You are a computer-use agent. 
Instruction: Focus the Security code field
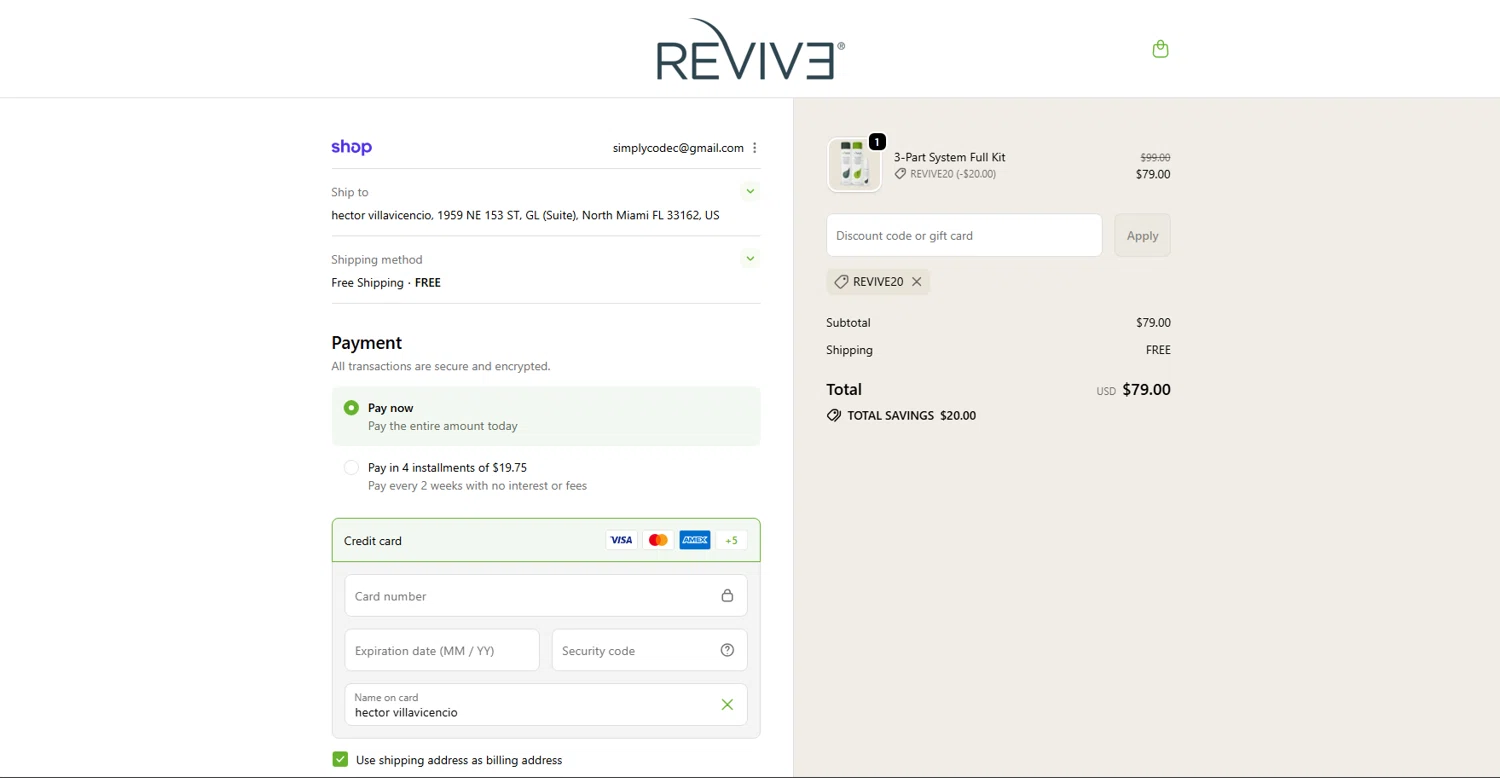(649, 650)
